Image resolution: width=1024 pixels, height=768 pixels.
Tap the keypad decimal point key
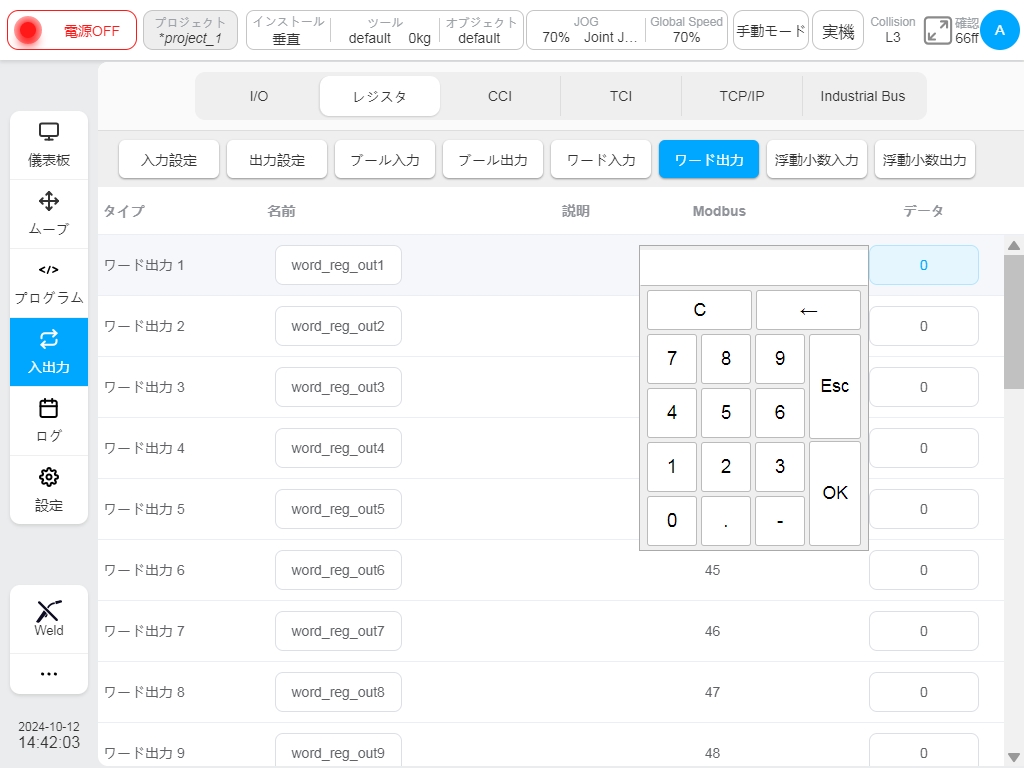[726, 521]
